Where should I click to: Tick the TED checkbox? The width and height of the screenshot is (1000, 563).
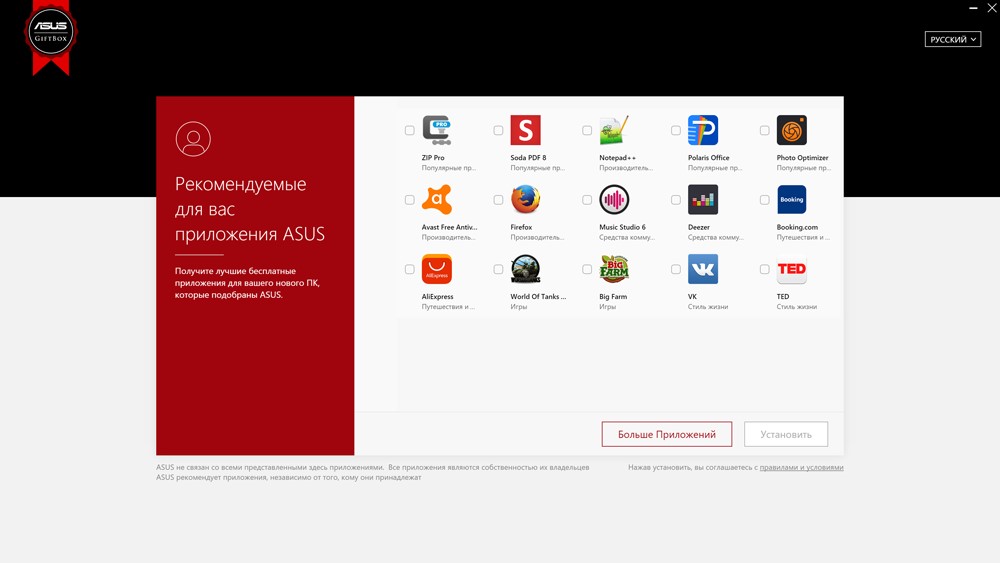pyautogui.click(x=764, y=269)
